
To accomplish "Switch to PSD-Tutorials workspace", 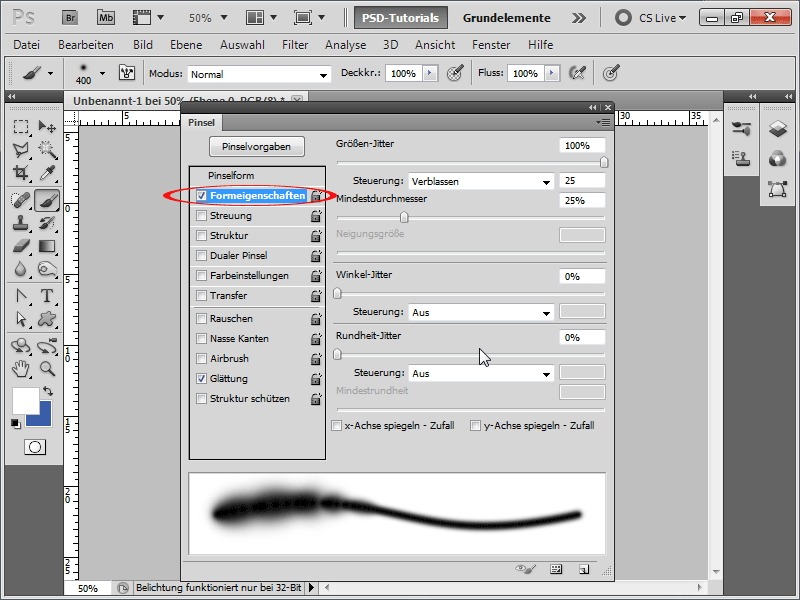I will pyautogui.click(x=401, y=18).
